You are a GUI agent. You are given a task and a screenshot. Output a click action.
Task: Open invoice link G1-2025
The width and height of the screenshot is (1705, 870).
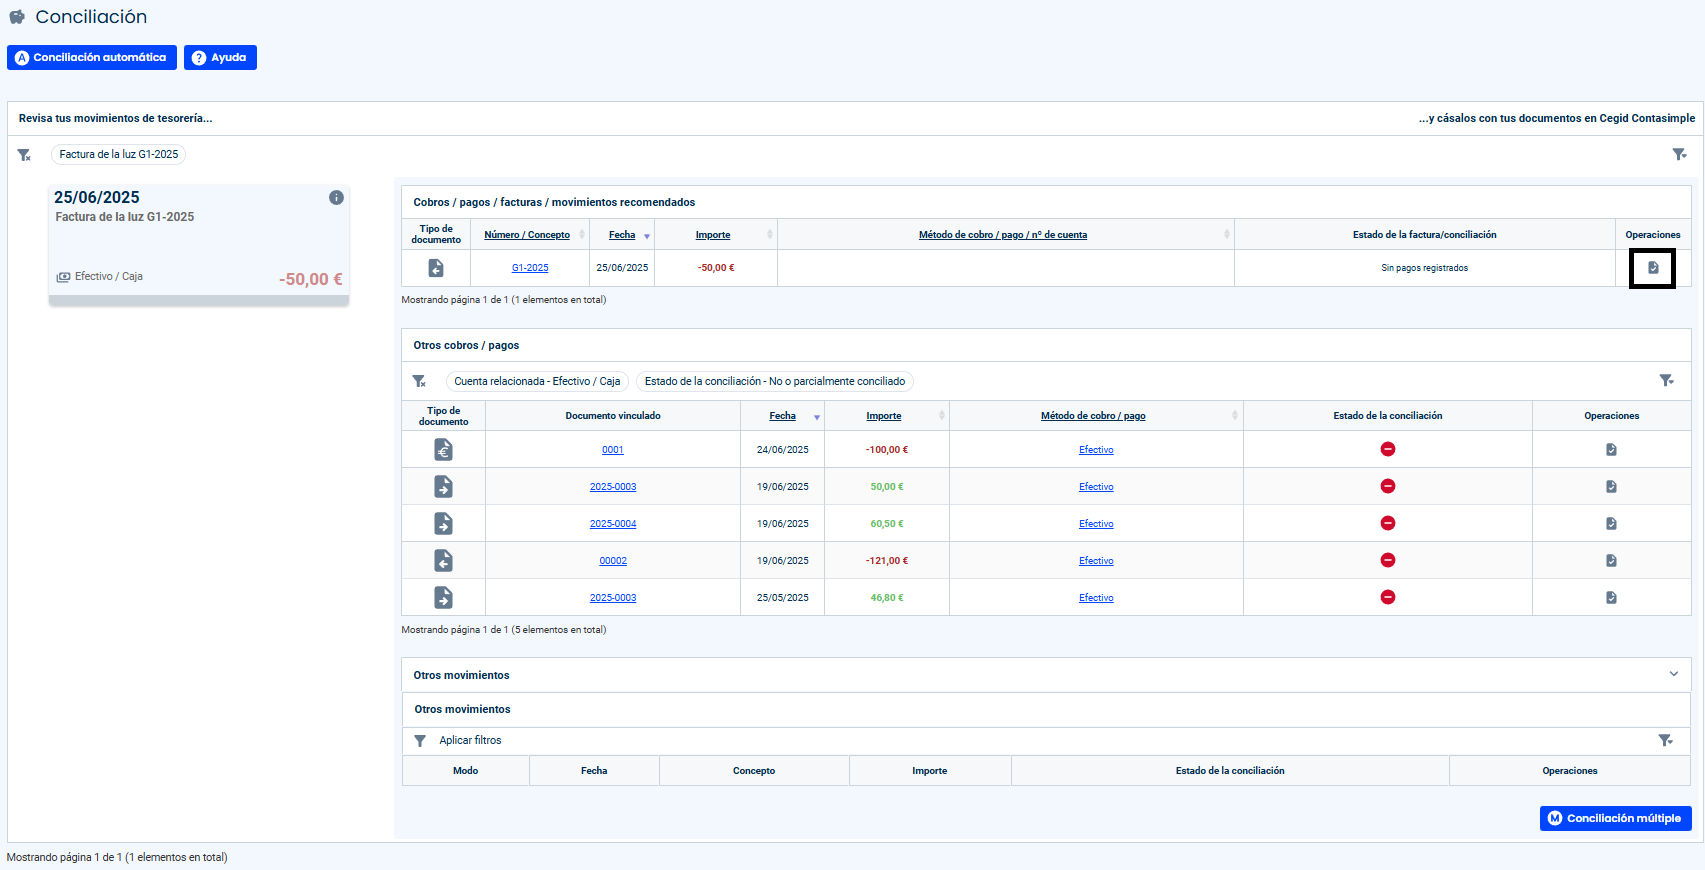click(530, 268)
